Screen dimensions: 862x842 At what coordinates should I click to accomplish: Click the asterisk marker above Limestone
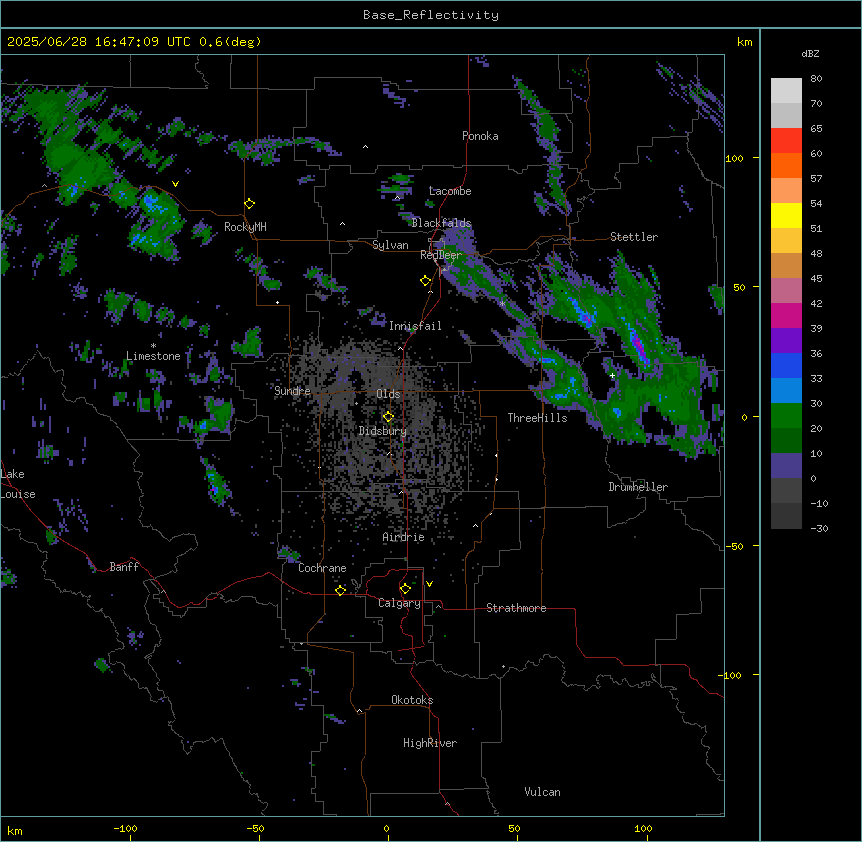pyautogui.click(x=153, y=346)
